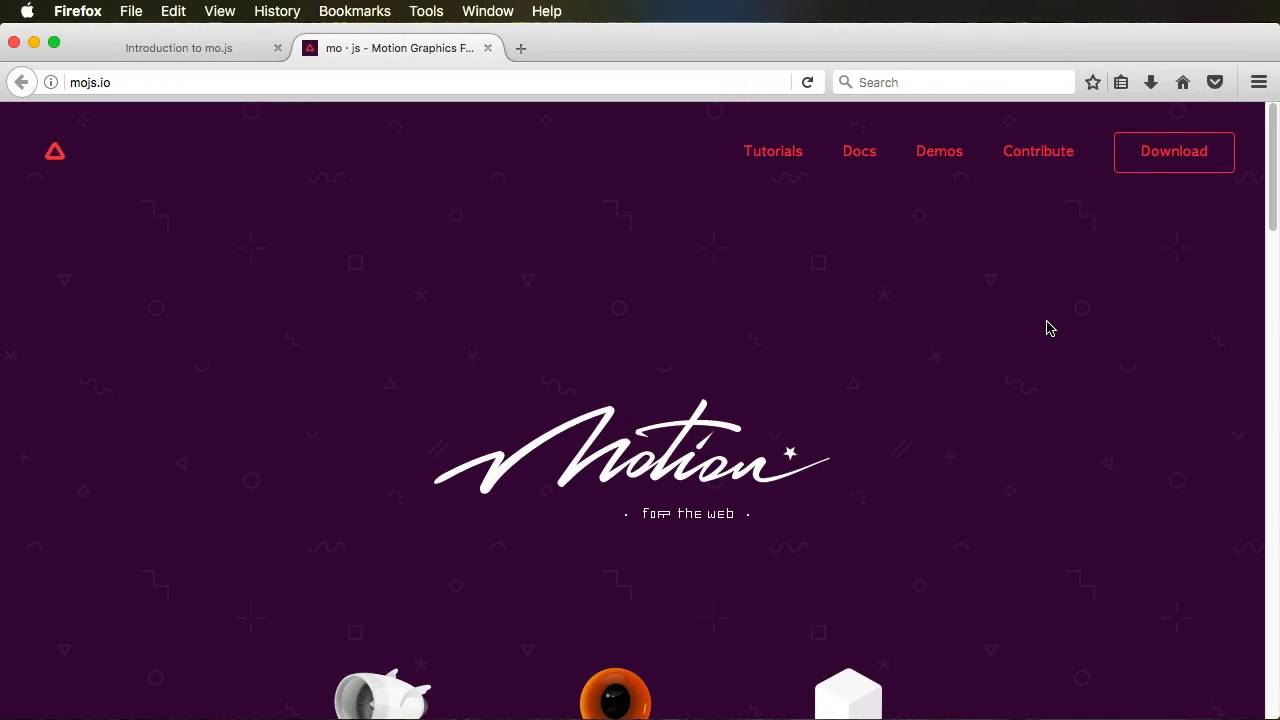Image resolution: width=1280 pixels, height=720 pixels.
Task: Open the Firefox hamburger menu
Action: (x=1259, y=82)
